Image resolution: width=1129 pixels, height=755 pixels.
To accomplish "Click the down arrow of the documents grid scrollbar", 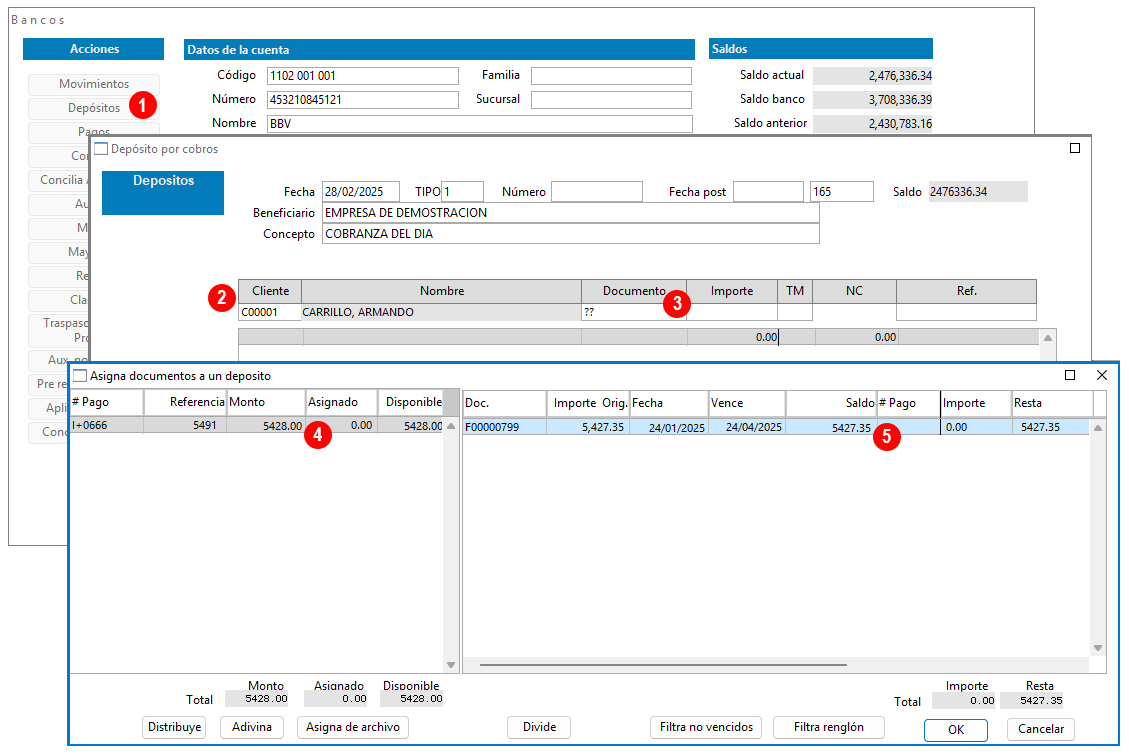I will [1098, 648].
